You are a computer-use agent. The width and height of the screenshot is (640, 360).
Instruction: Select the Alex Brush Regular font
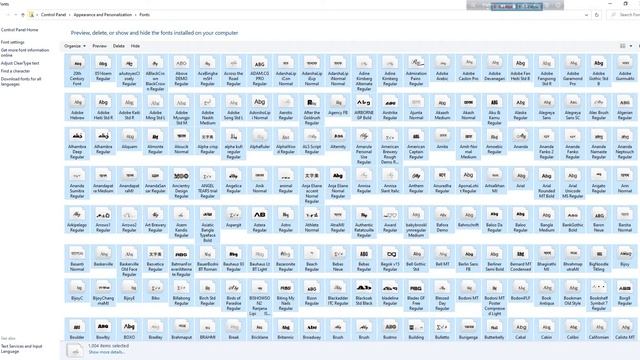(599, 108)
